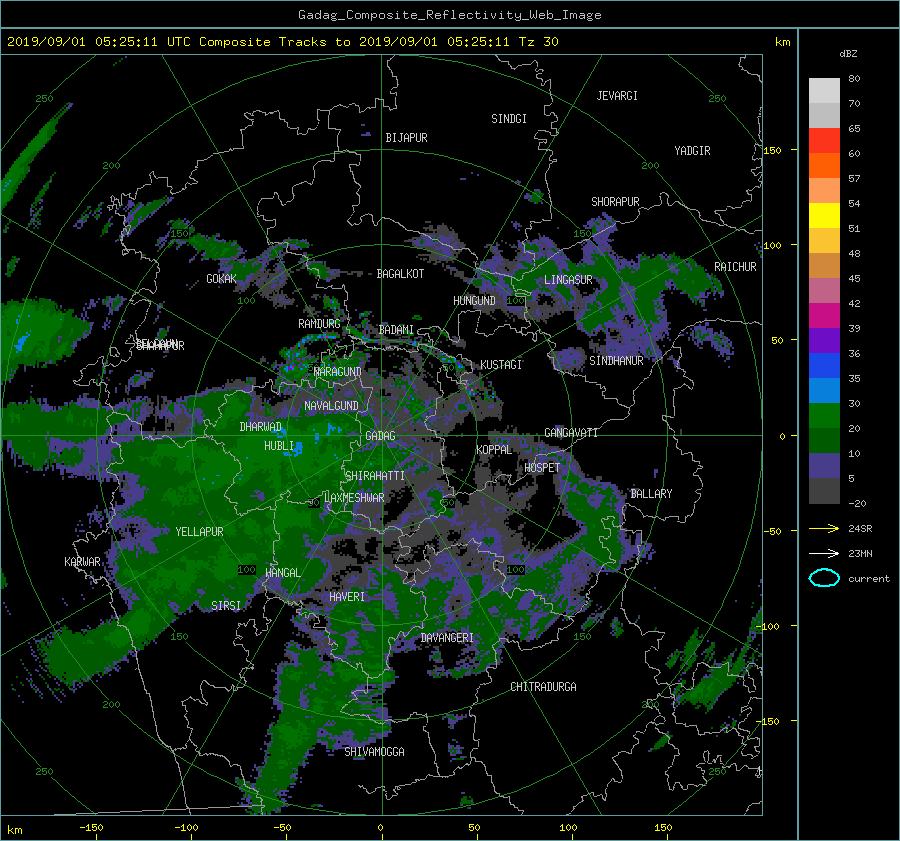This screenshot has width=900, height=841.
Task: Pick the bright yellow 54–51 dBZ swatch
Action: (x=824, y=215)
